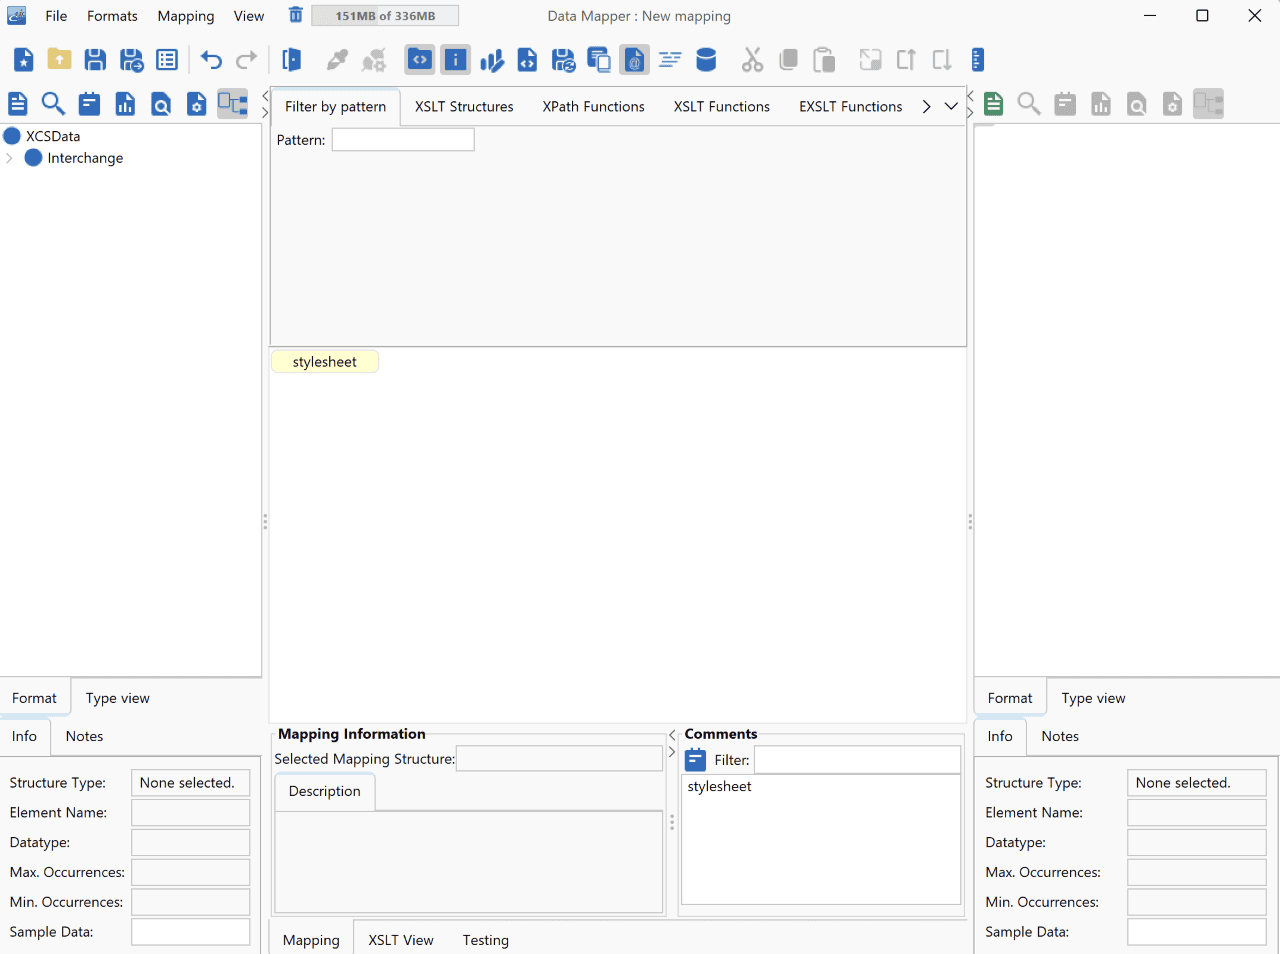
Task: Click the Save As floppy-with-arrow icon
Action: coord(131,60)
